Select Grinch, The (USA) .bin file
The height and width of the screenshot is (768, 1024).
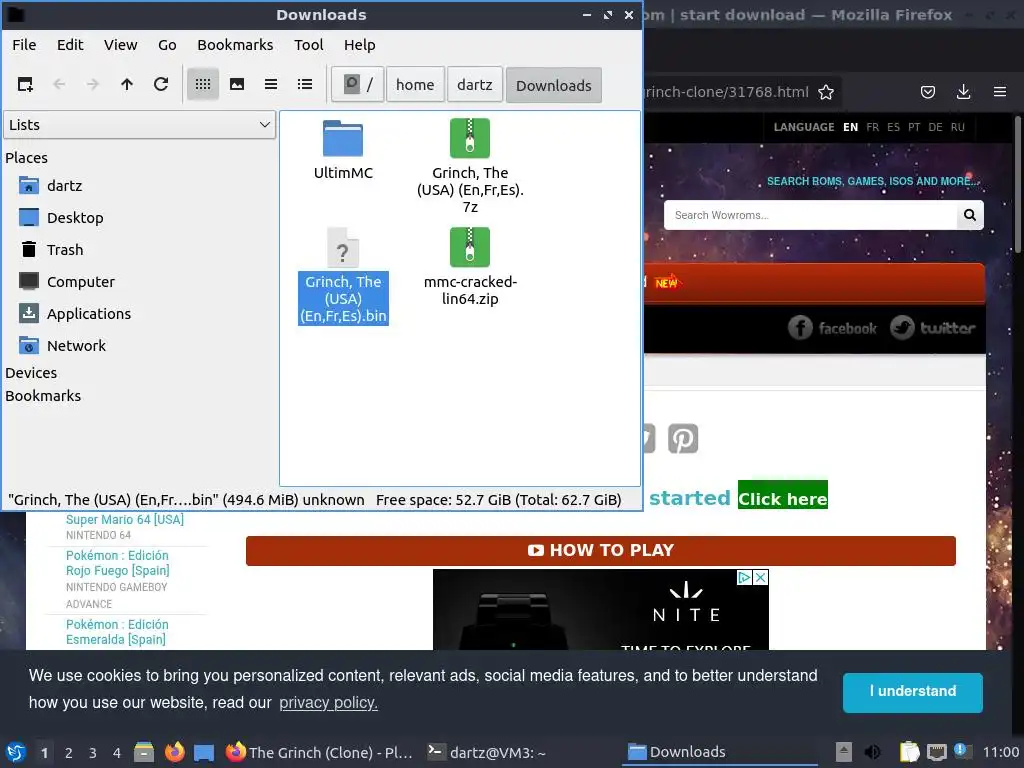(x=343, y=276)
